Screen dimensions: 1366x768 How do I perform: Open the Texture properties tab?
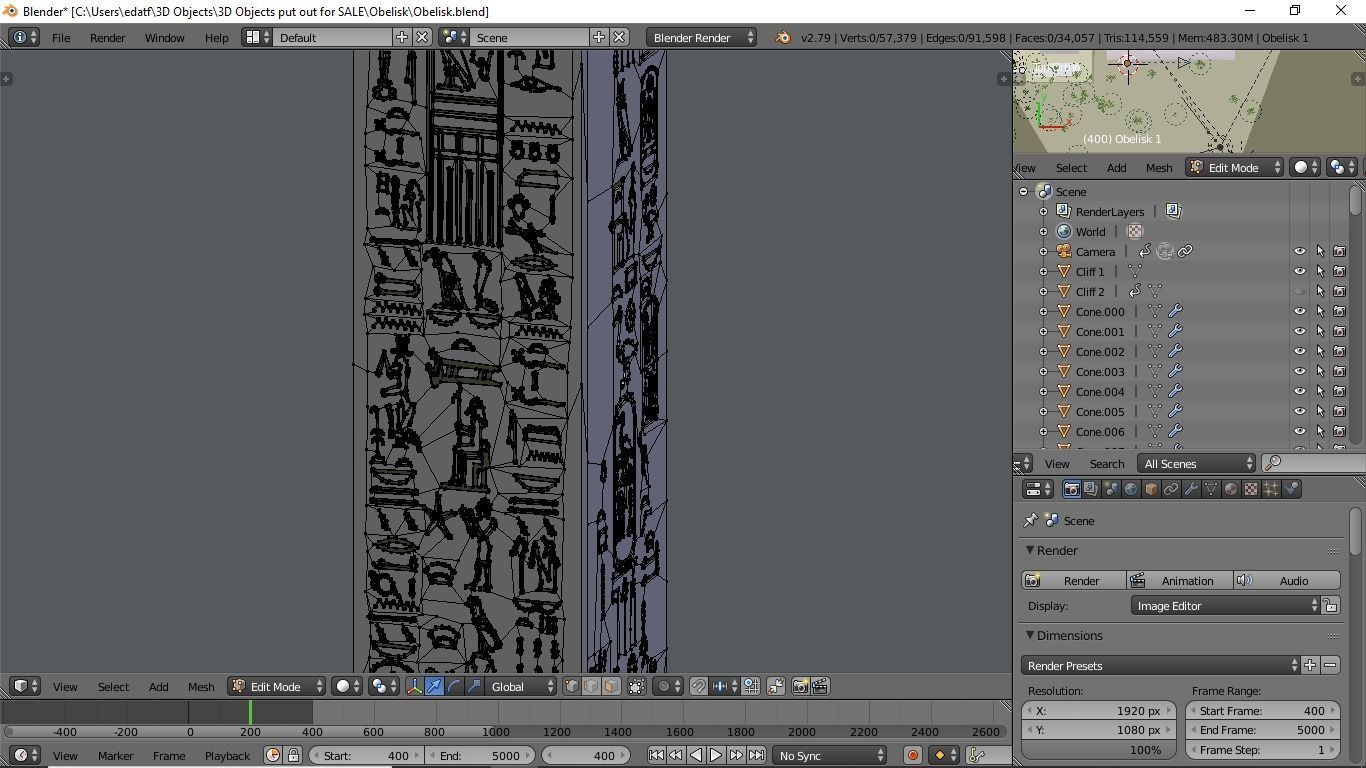(1251, 489)
